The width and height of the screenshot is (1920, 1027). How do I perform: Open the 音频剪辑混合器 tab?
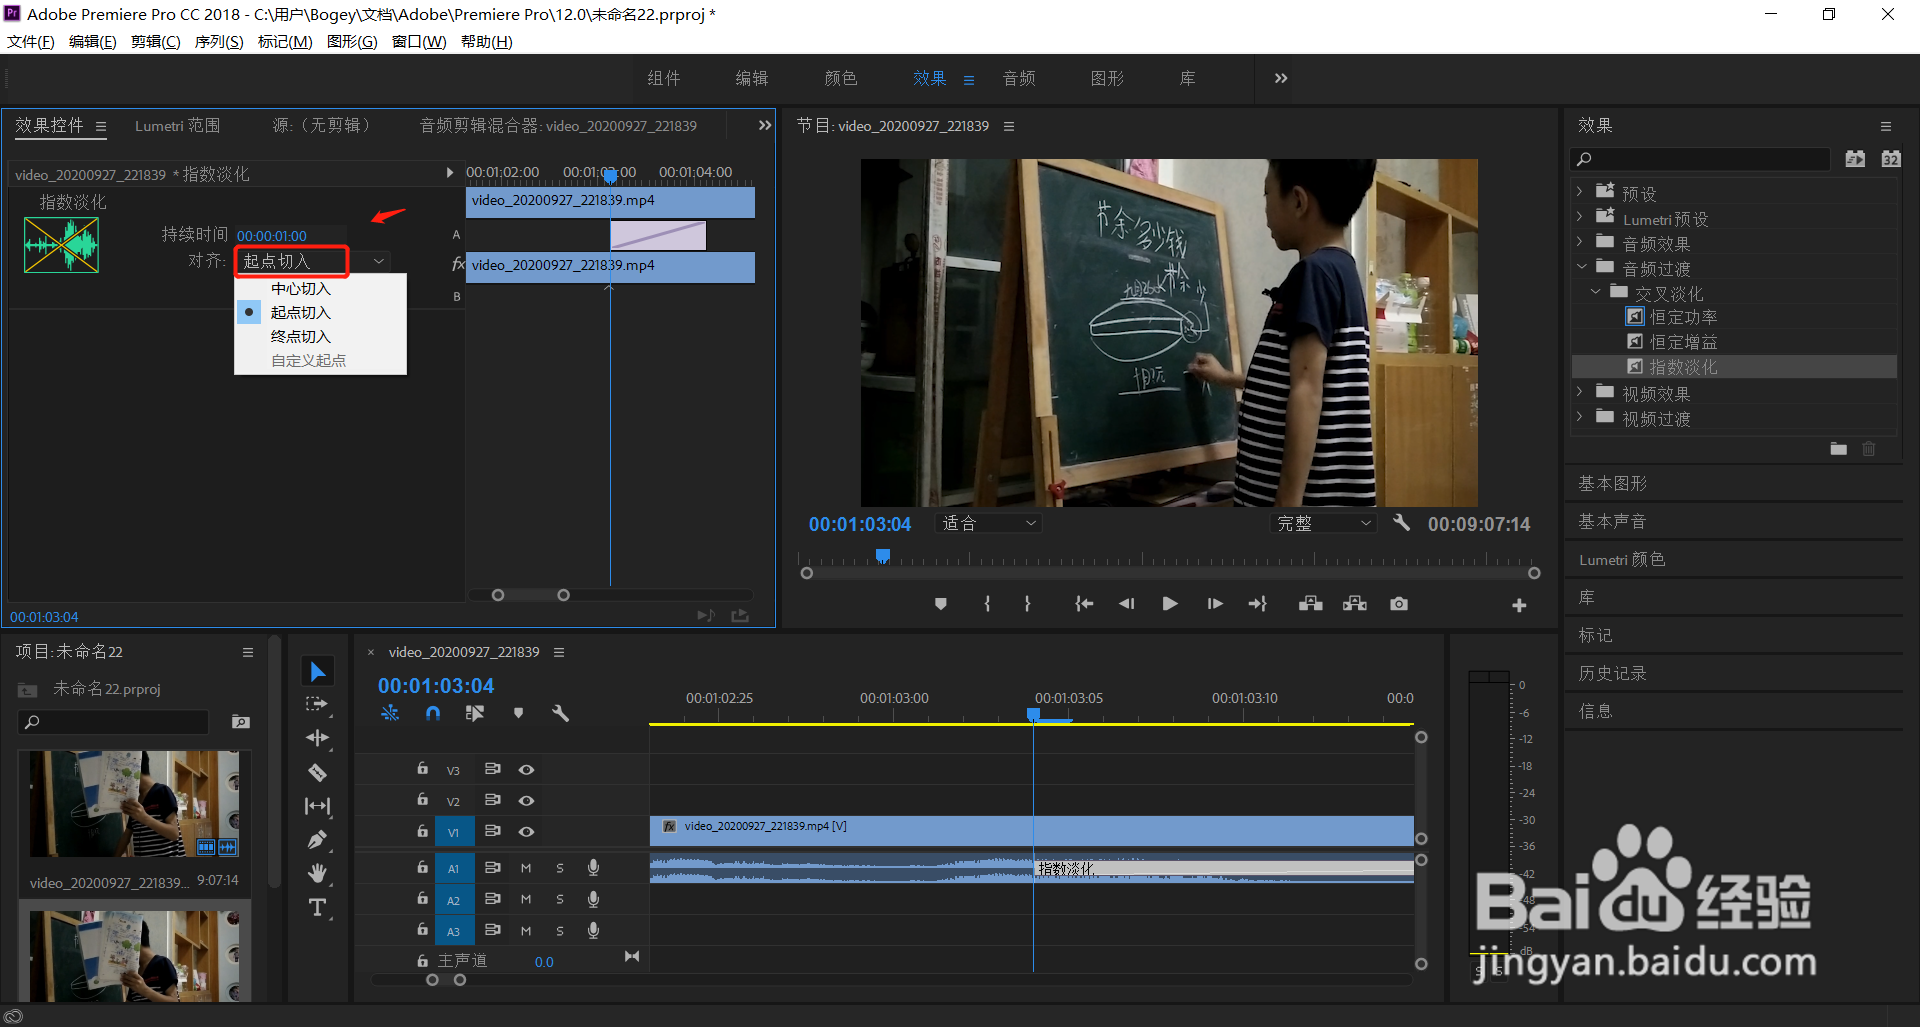pos(558,126)
